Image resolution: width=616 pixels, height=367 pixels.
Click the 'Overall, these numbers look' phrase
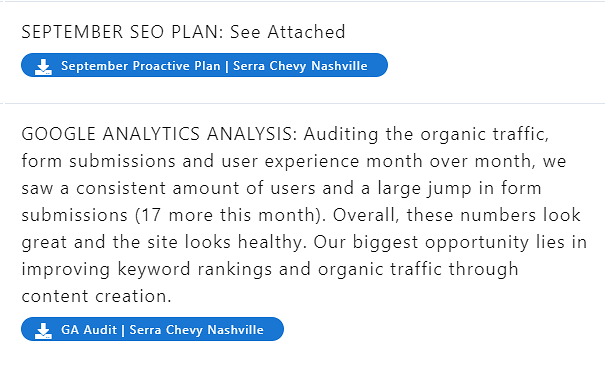(x=456, y=215)
